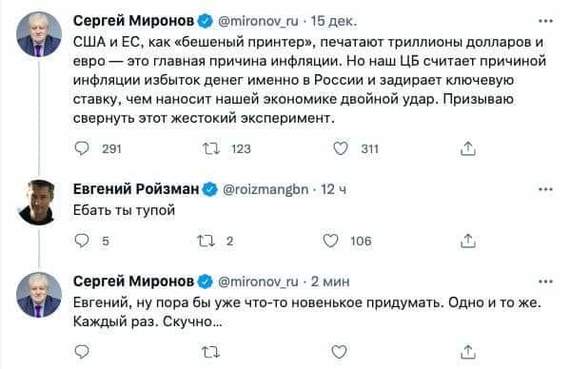Retweet the tweet showing 123 retweets

[211, 148]
